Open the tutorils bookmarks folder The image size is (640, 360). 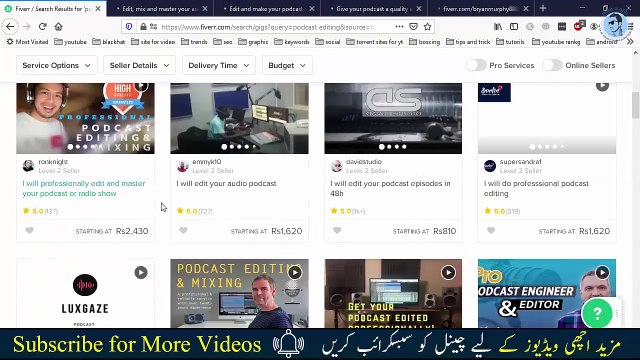510,42
